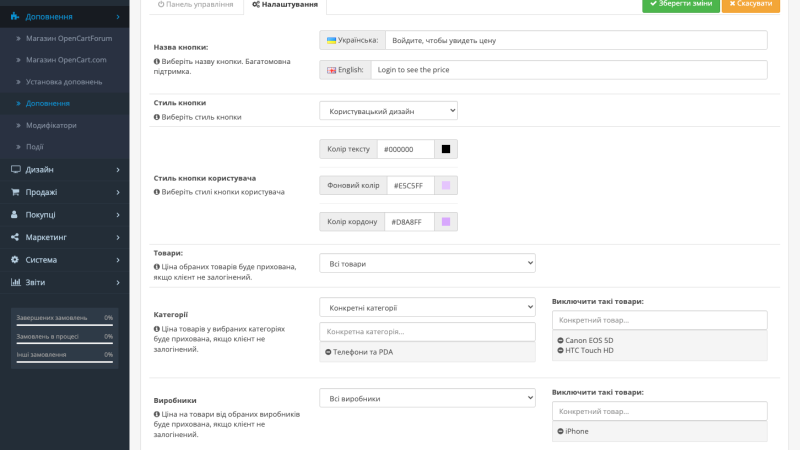This screenshot has height=450, width=800.
Task: Switch to the Панель управління tab
Action: (x=196, y=5)
